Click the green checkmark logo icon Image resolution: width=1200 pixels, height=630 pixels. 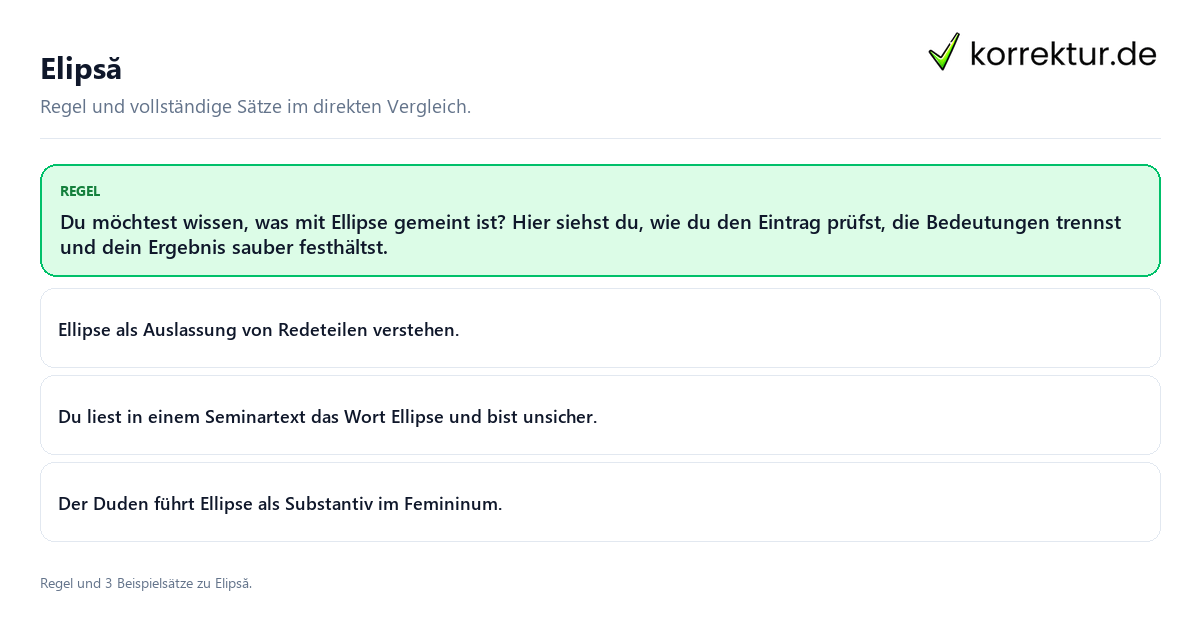(944, 52)
